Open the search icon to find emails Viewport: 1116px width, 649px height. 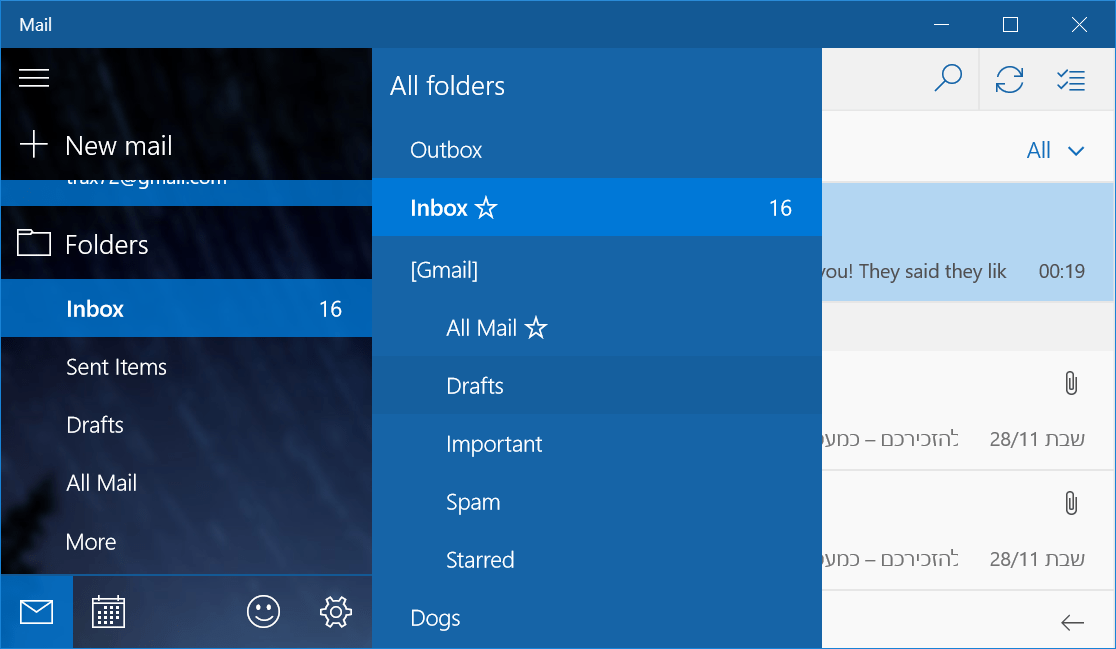coord(948,79)
